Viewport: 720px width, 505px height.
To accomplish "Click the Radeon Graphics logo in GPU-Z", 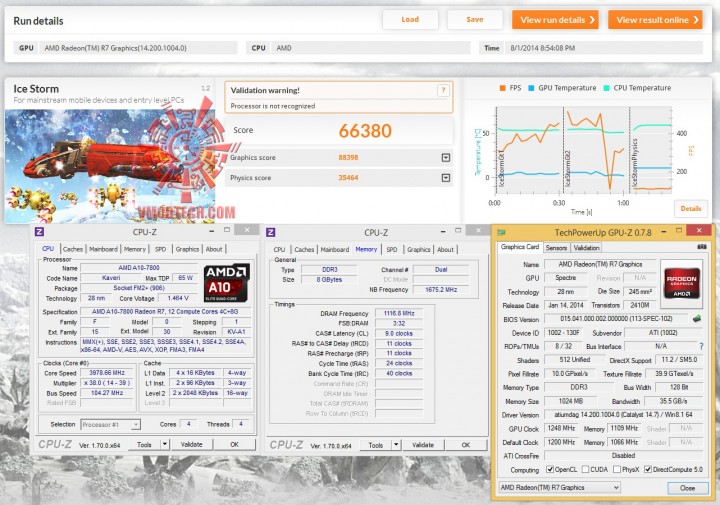I will pos(681,283).
